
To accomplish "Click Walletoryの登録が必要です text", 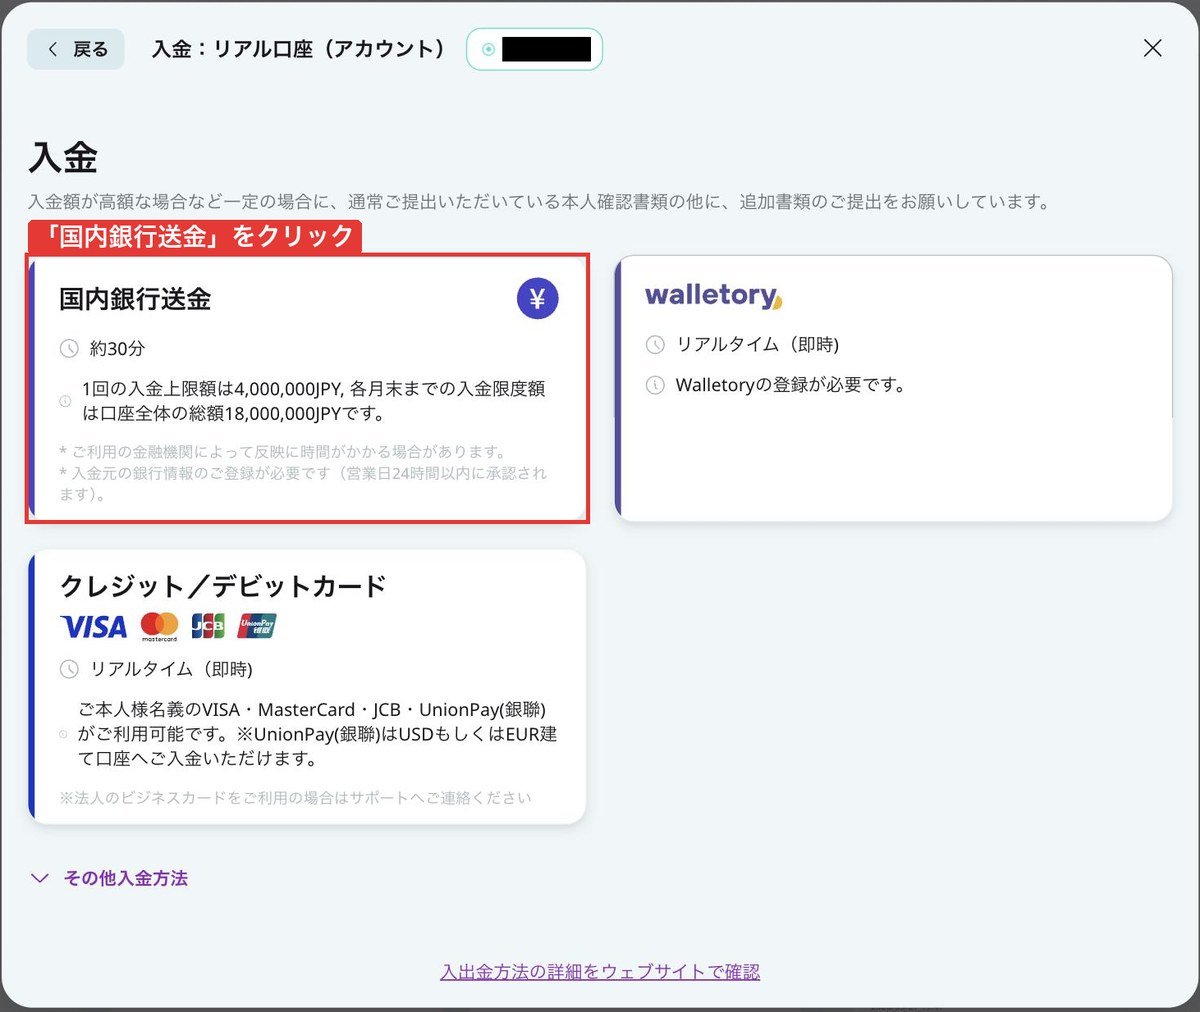I will [790, 385].
